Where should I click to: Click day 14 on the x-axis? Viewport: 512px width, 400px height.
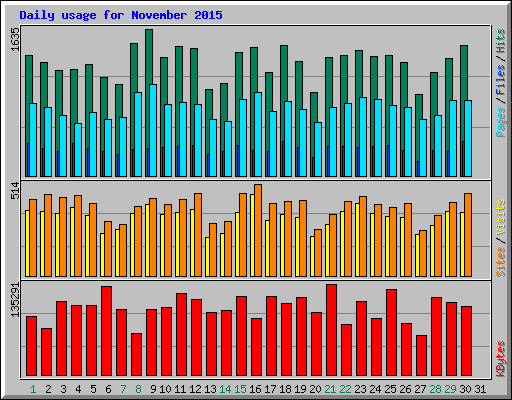coord(225,389)
